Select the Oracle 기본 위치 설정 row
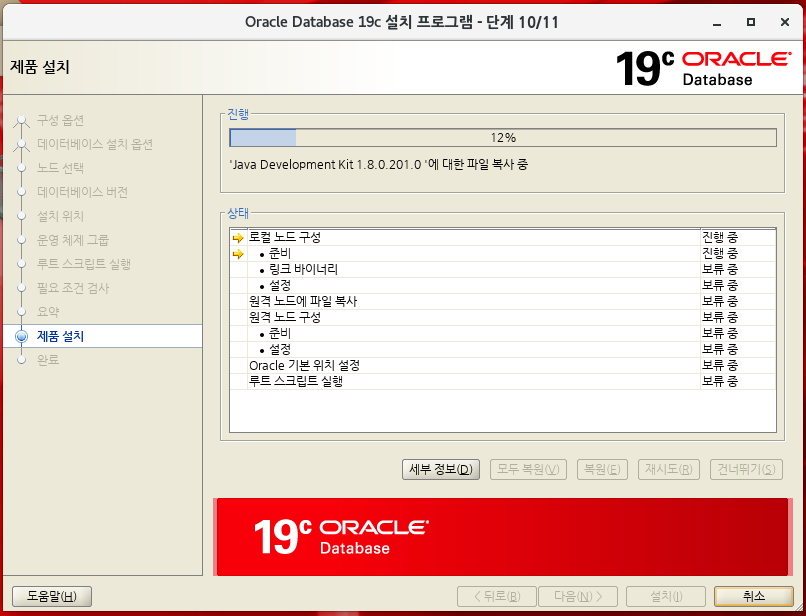Viewport: 806px width, 616px height. click(x=503, y=365)
